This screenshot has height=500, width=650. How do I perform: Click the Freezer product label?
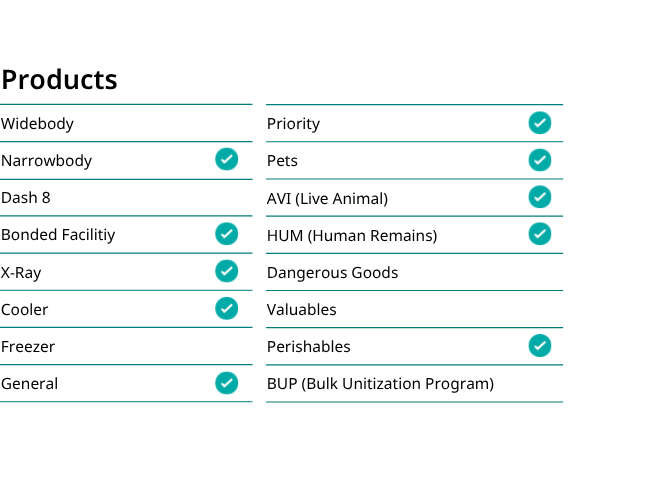(28, 347)
